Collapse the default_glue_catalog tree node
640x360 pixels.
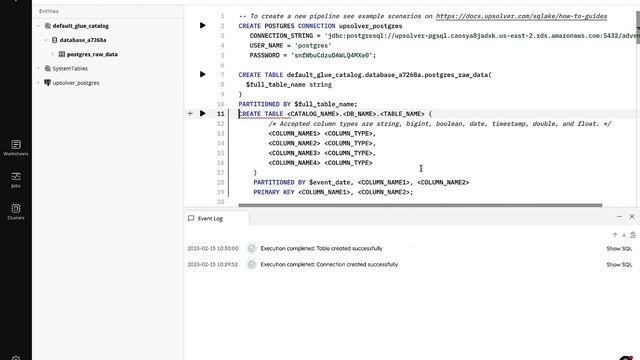coord(39,26)
